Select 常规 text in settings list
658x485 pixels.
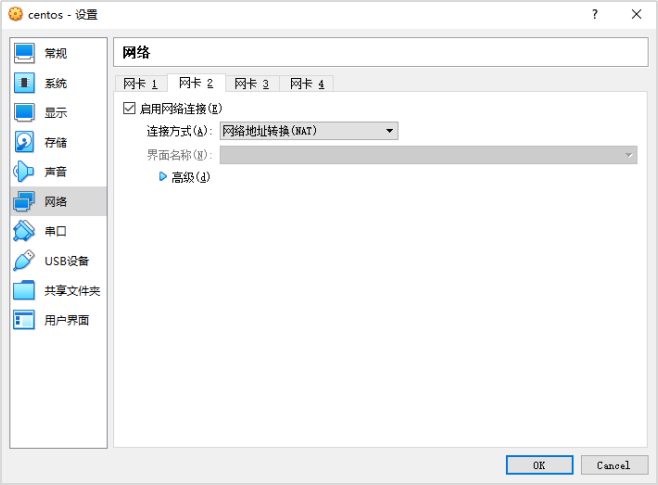point(56,53)
